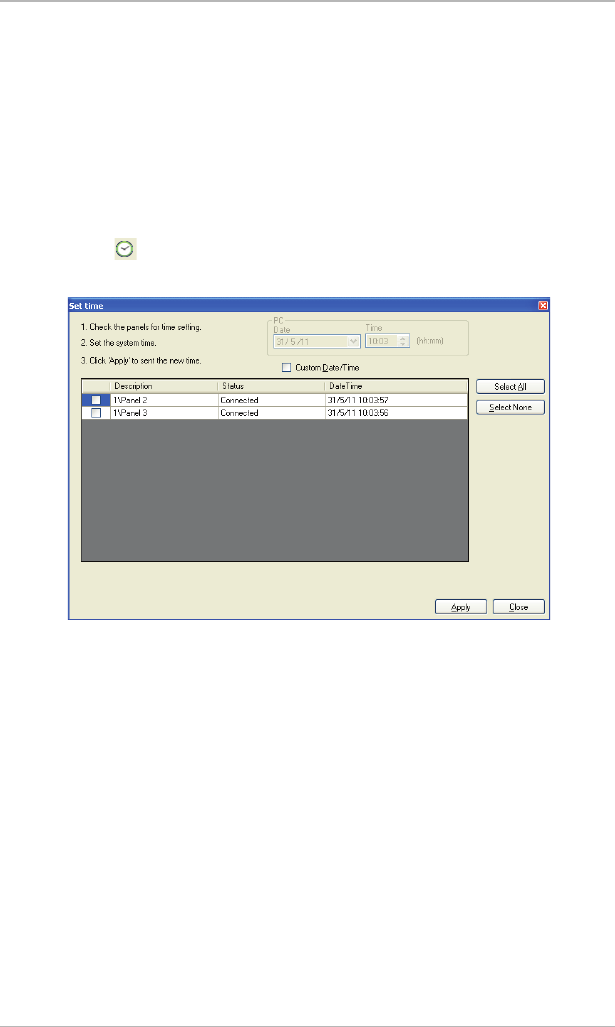Click the Select None button
Screen dimensions: 615x1027
[x=510, y=407]
